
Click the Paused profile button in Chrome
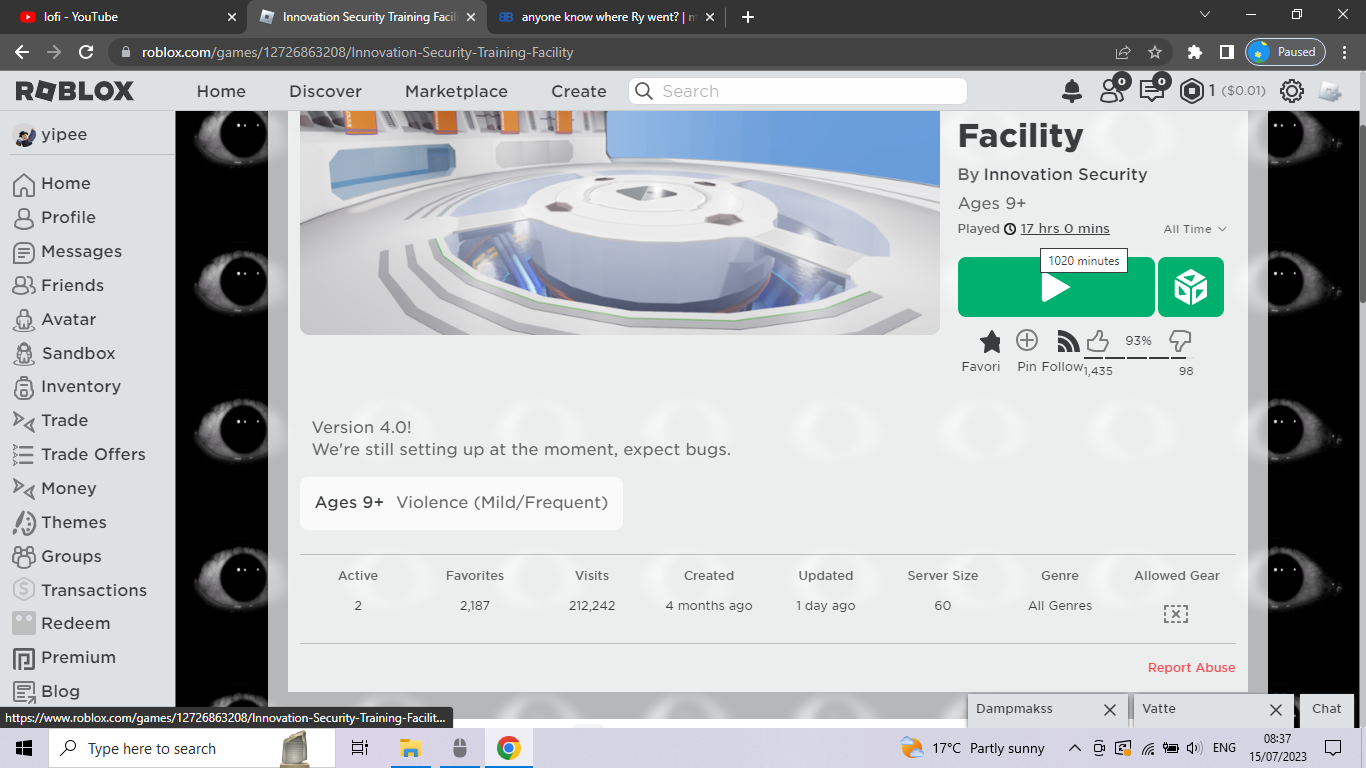point(1285,52)
